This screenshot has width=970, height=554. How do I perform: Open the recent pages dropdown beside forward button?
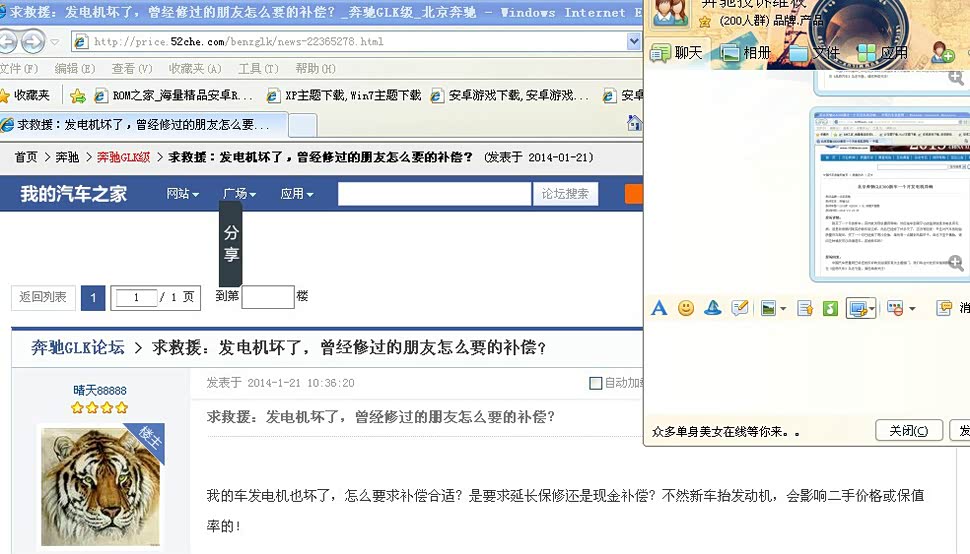(54, 42)
